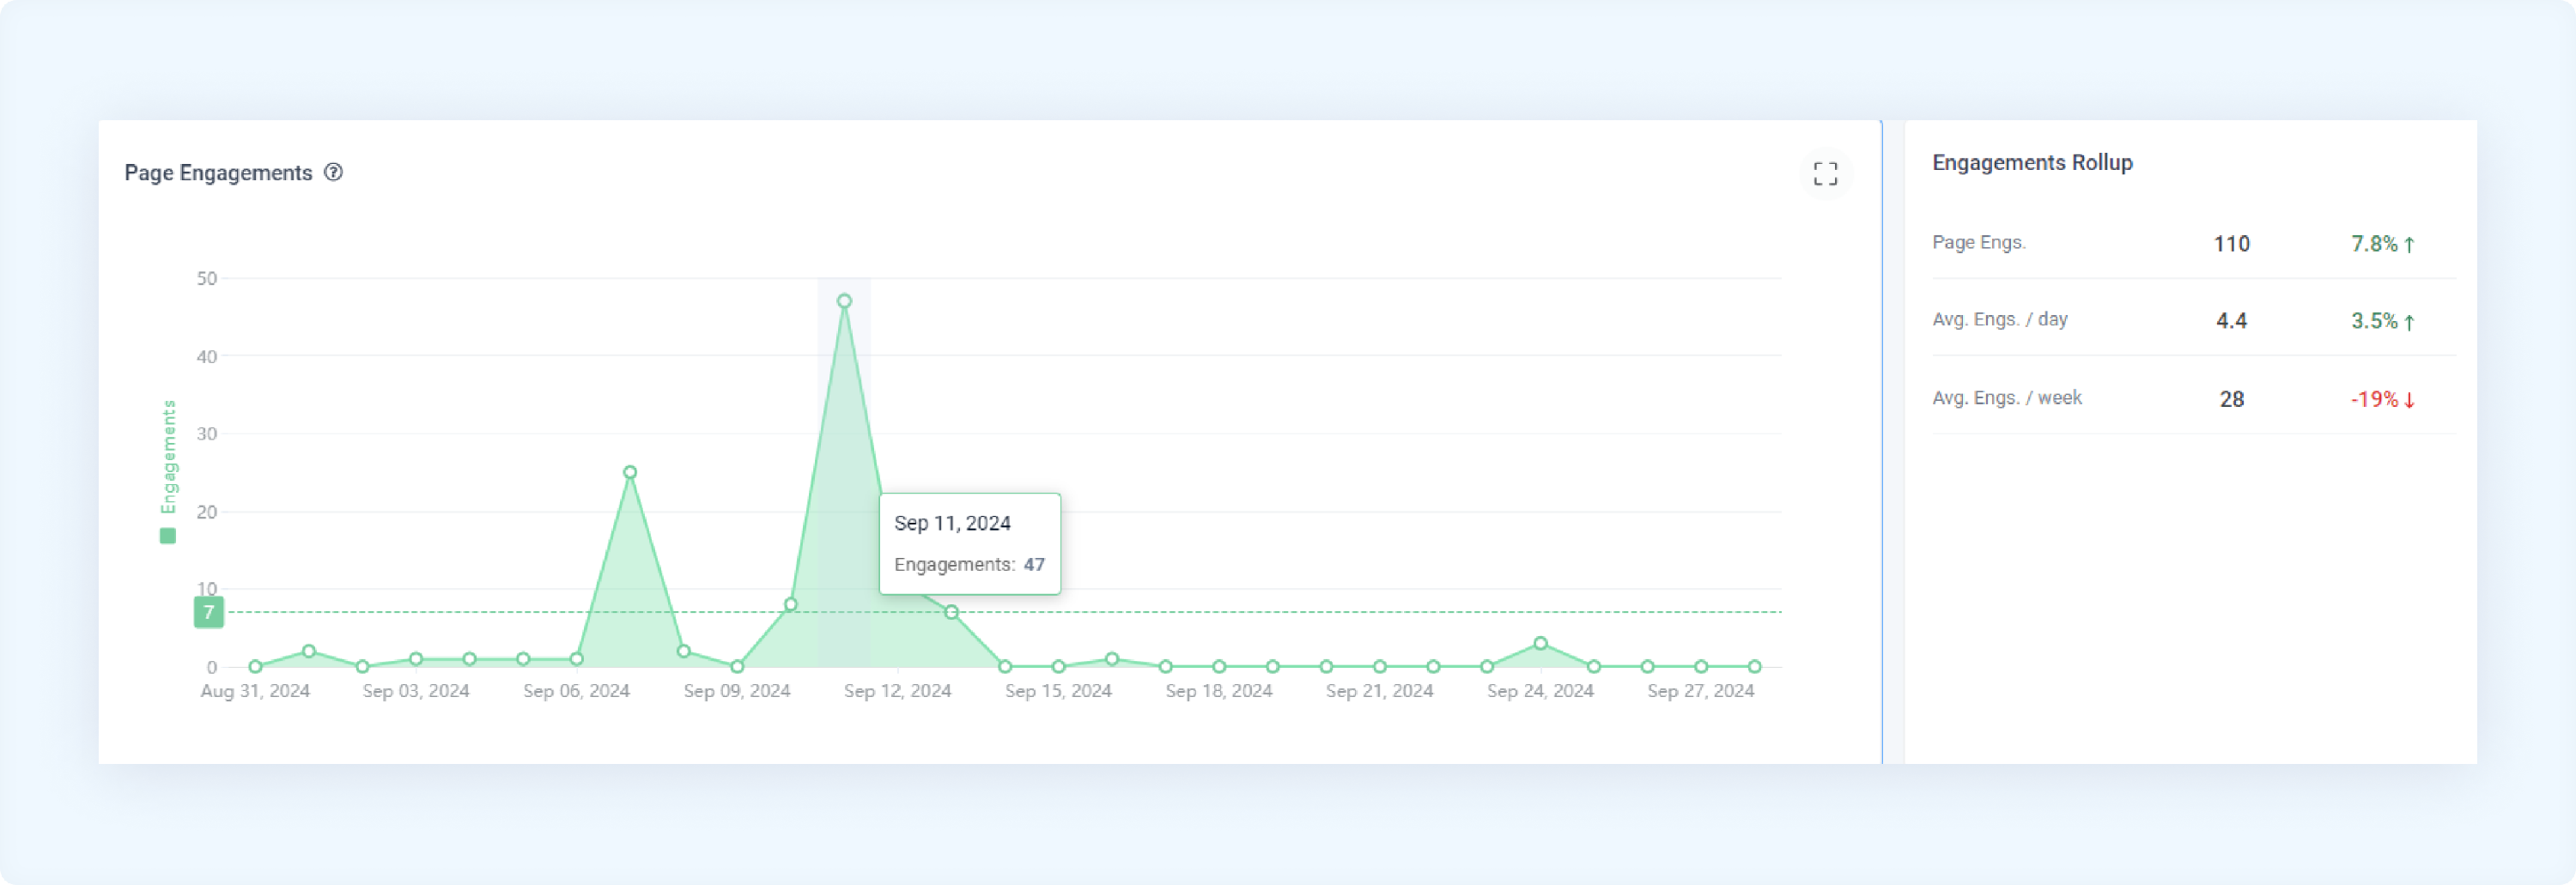Click the Avg. Engs. / day label
2576x885 pixels.
(x=2000, y=319)
